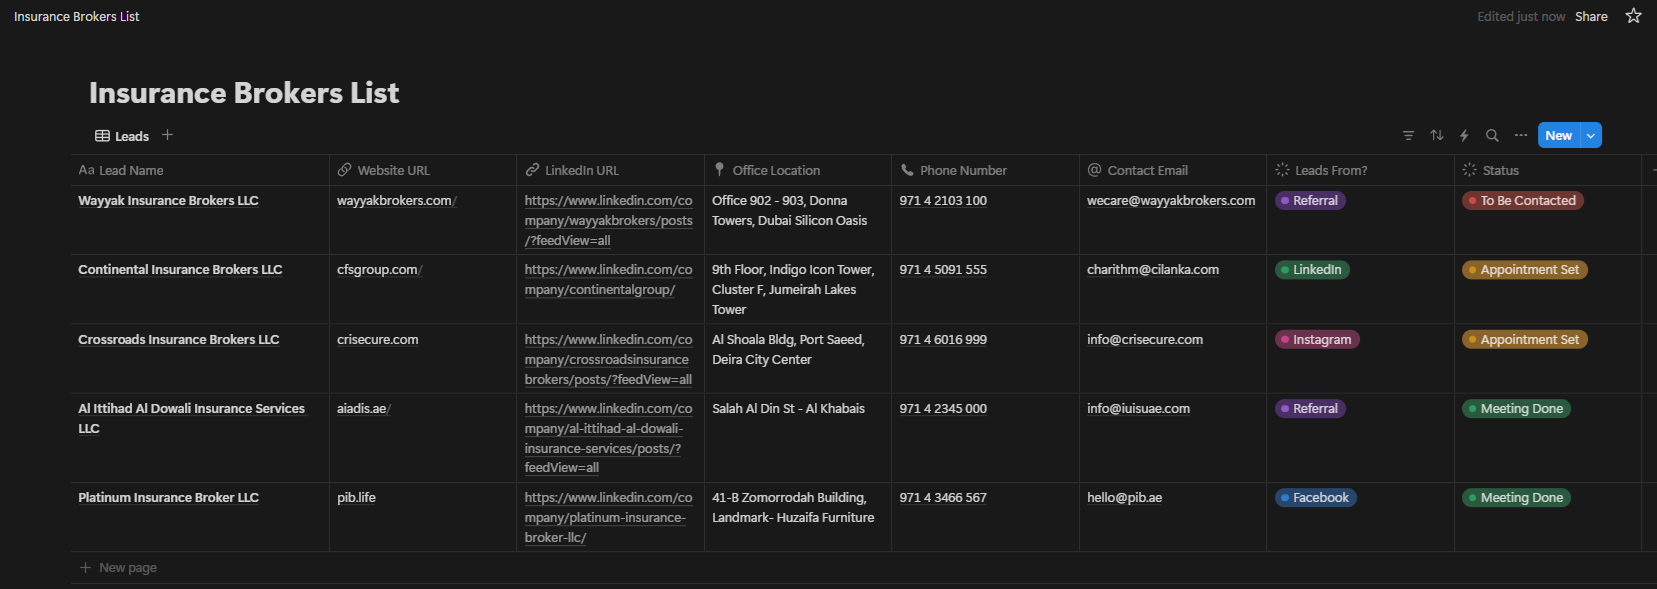Viewport: 1657px width, 589px height.
Task: Click the search magnifier icon
Action: (1492, 135)
